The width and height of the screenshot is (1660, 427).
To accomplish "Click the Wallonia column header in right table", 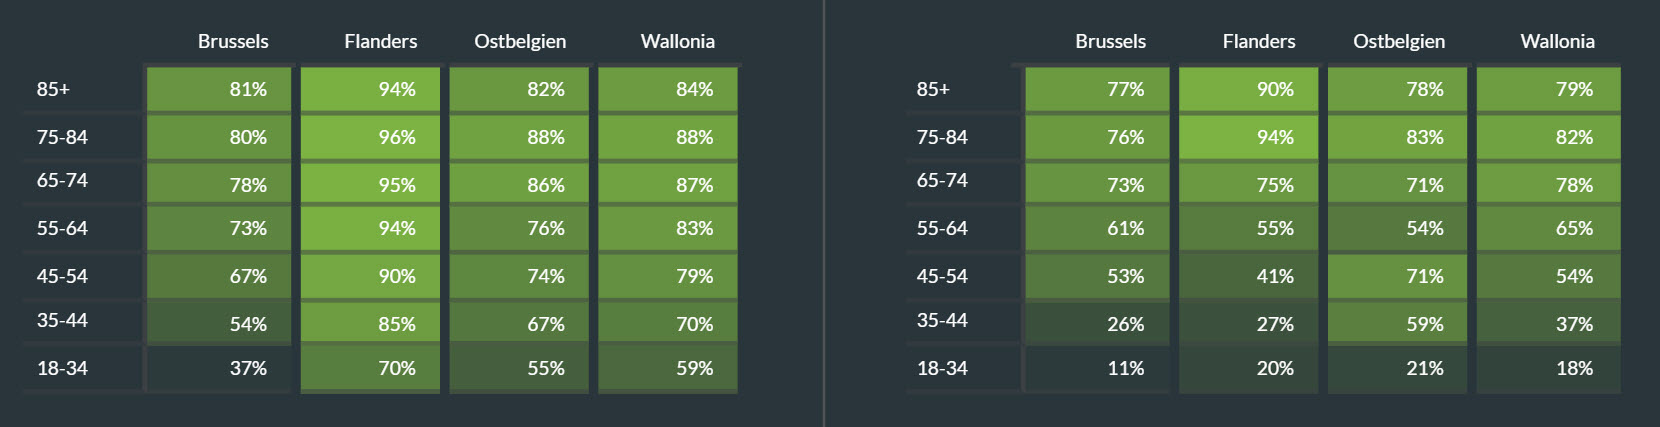I will (x=1557, y=41).
